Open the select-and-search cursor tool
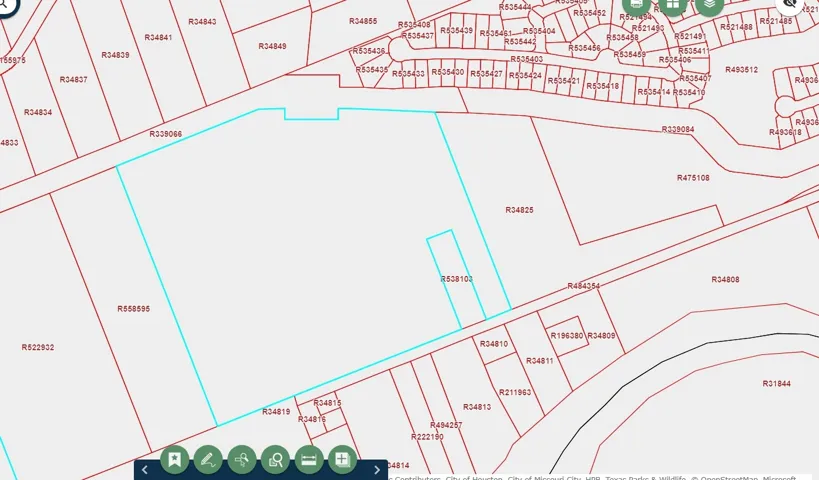Image resolution: width=819 pixels, height=480 pixels. coord(242,460)
